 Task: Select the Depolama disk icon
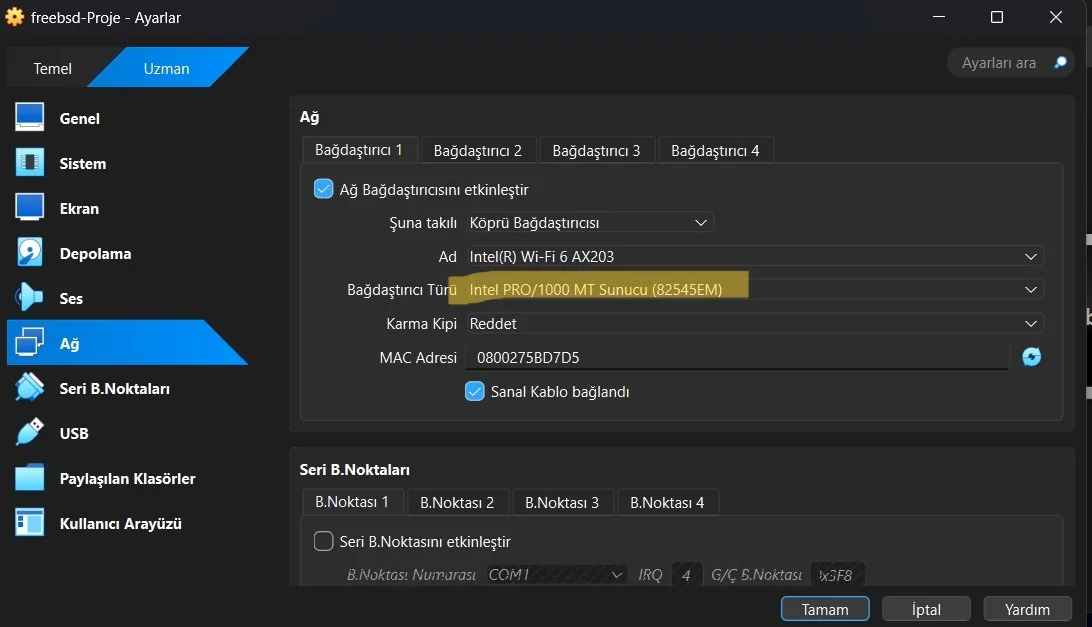(x=30, y=253)
